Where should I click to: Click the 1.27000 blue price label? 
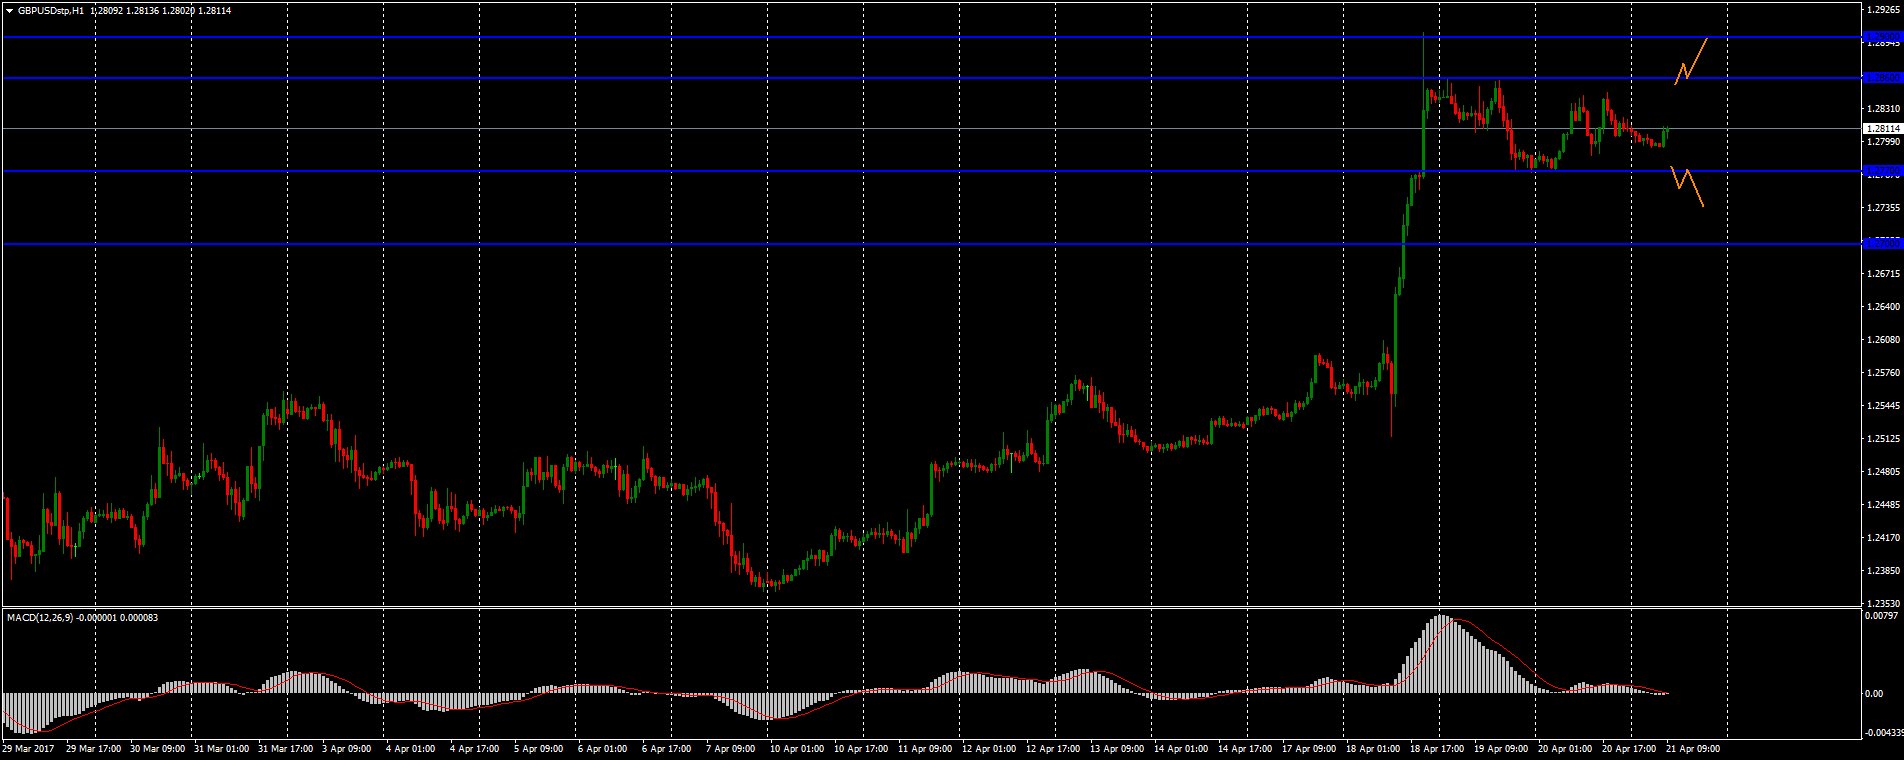(1882, 244)
